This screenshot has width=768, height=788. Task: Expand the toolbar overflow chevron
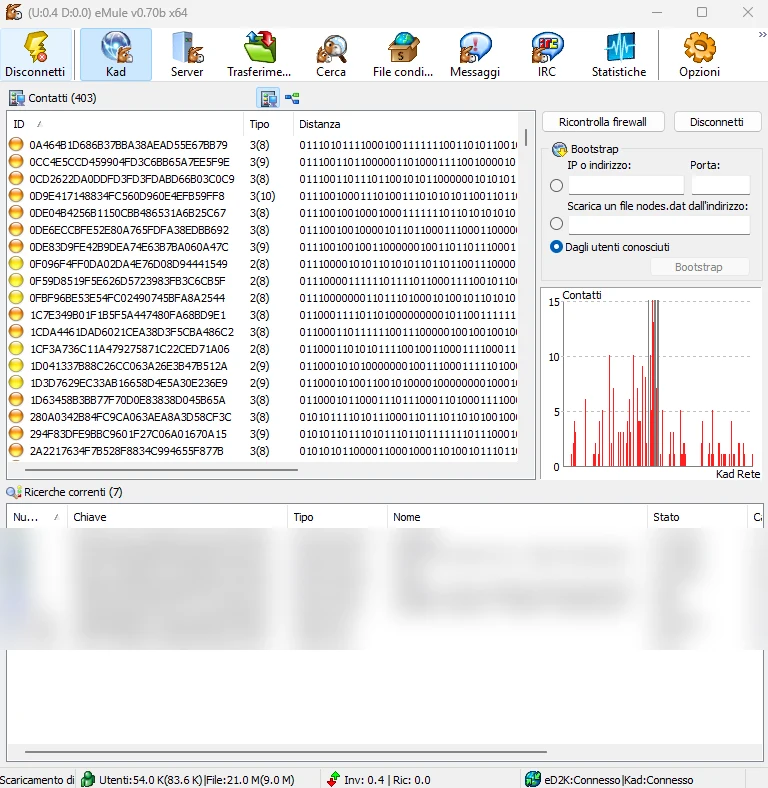click(762, 35)
